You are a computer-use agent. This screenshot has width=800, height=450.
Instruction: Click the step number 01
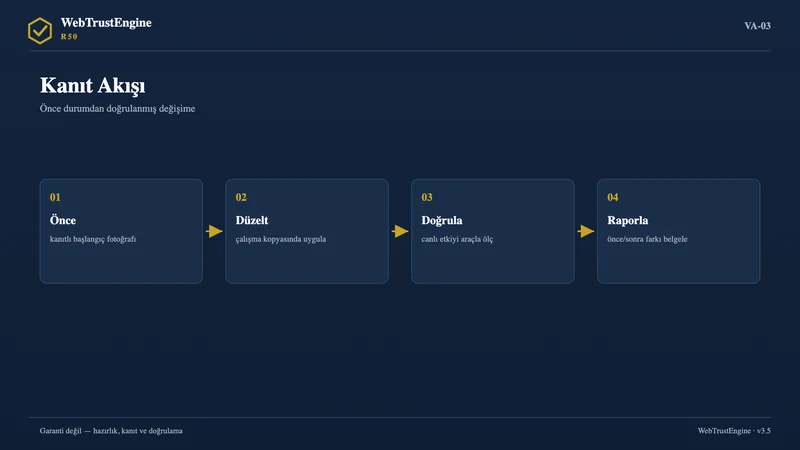click(55, 197)
